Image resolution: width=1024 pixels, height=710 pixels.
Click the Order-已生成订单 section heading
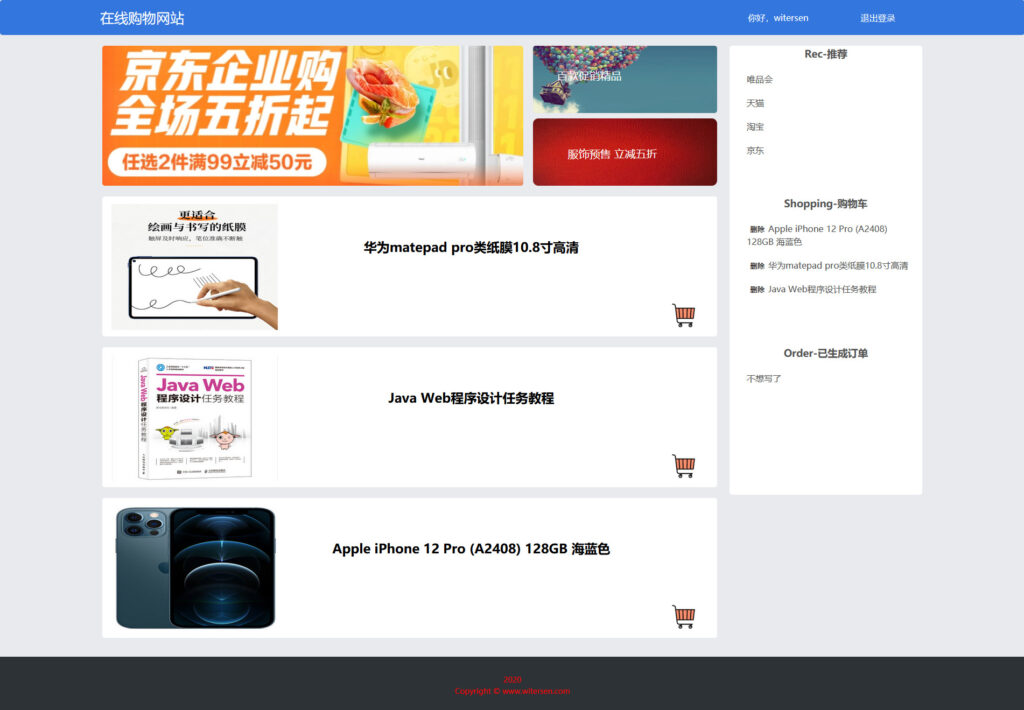[825, 353]
